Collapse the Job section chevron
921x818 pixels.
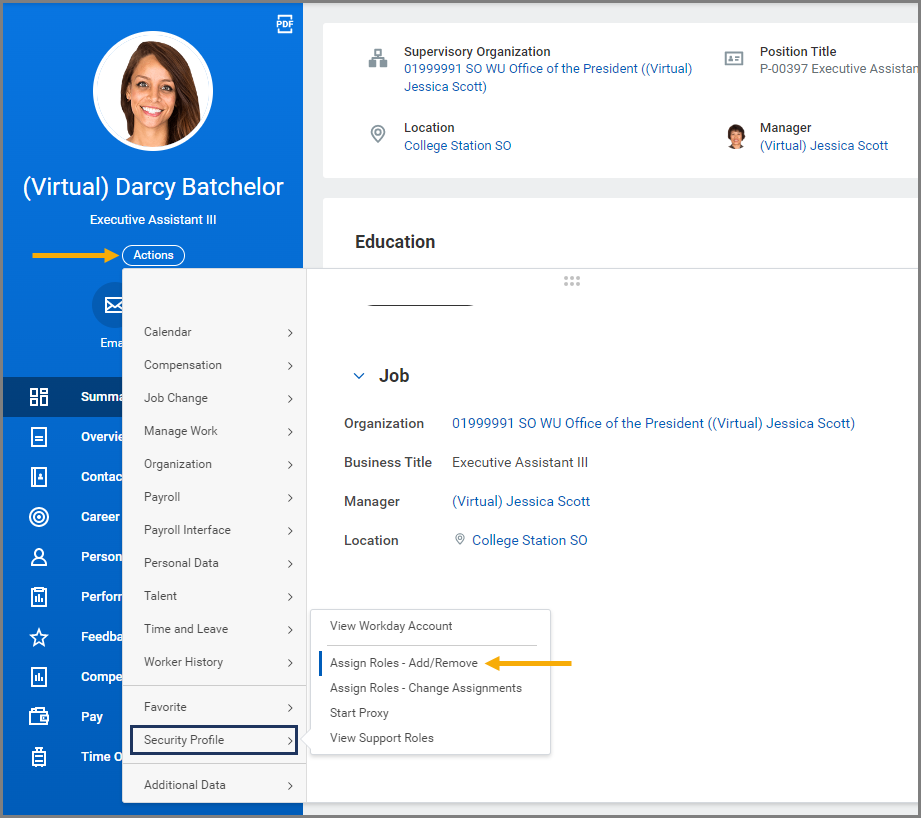[359, 376]
